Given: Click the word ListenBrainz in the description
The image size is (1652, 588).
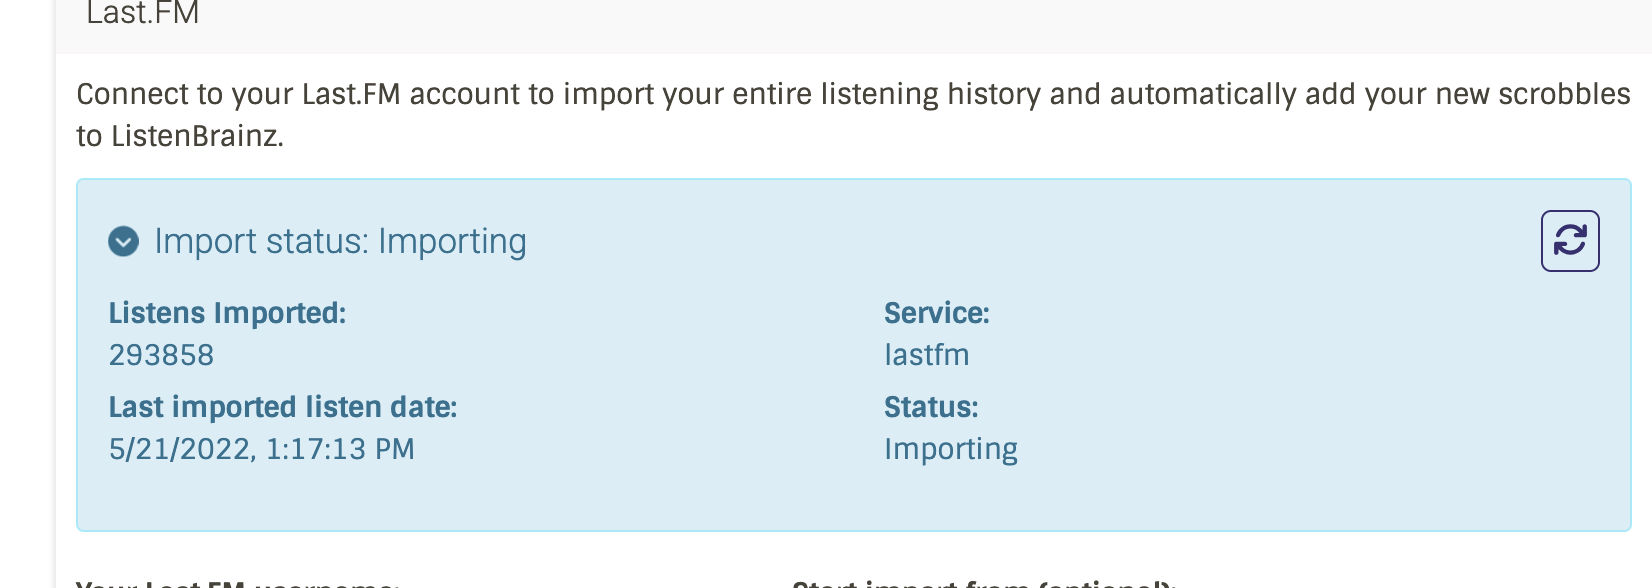Looking at the screenshot, I should tap(196, 137).
